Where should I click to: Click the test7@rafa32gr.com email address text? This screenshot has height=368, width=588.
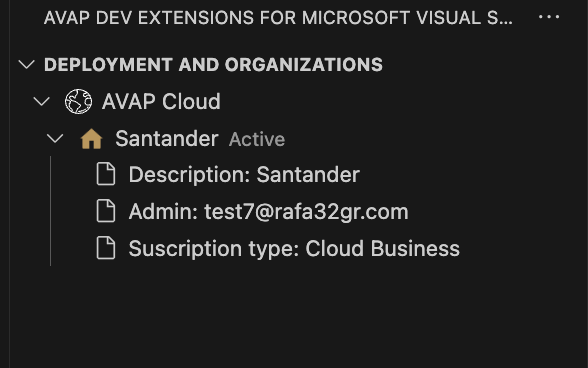tap(306, 212)
